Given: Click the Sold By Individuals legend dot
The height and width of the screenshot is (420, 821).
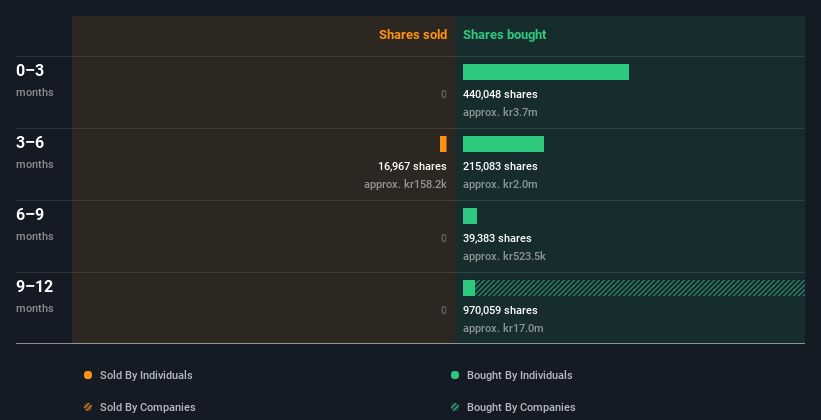Looking at the screenshot, I should (x=88, y=375).
